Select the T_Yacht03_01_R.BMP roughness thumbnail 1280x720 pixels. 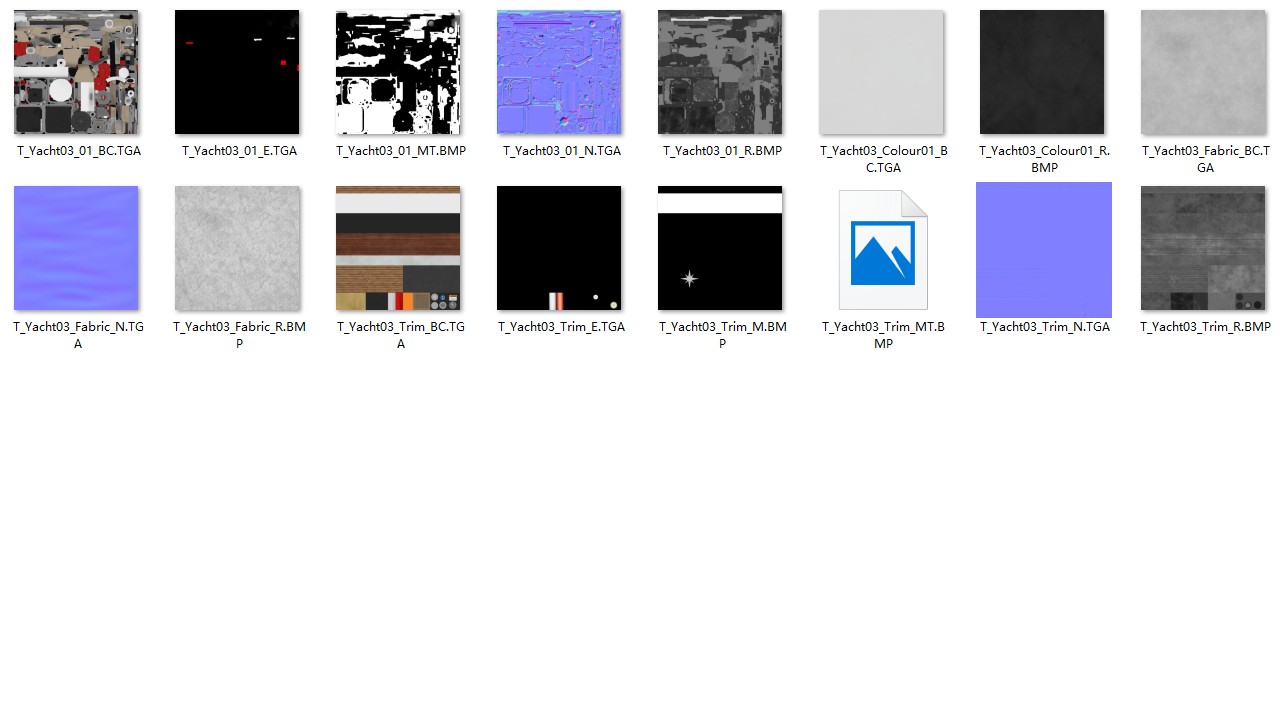pos(720,72)
